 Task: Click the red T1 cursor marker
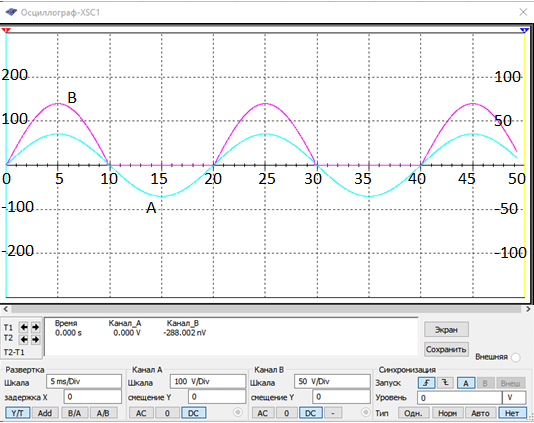click(x=6, y=31)
